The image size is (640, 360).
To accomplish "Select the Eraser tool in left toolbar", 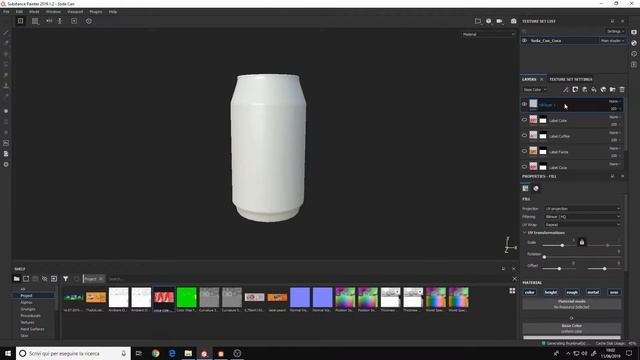I will [6, 43].
